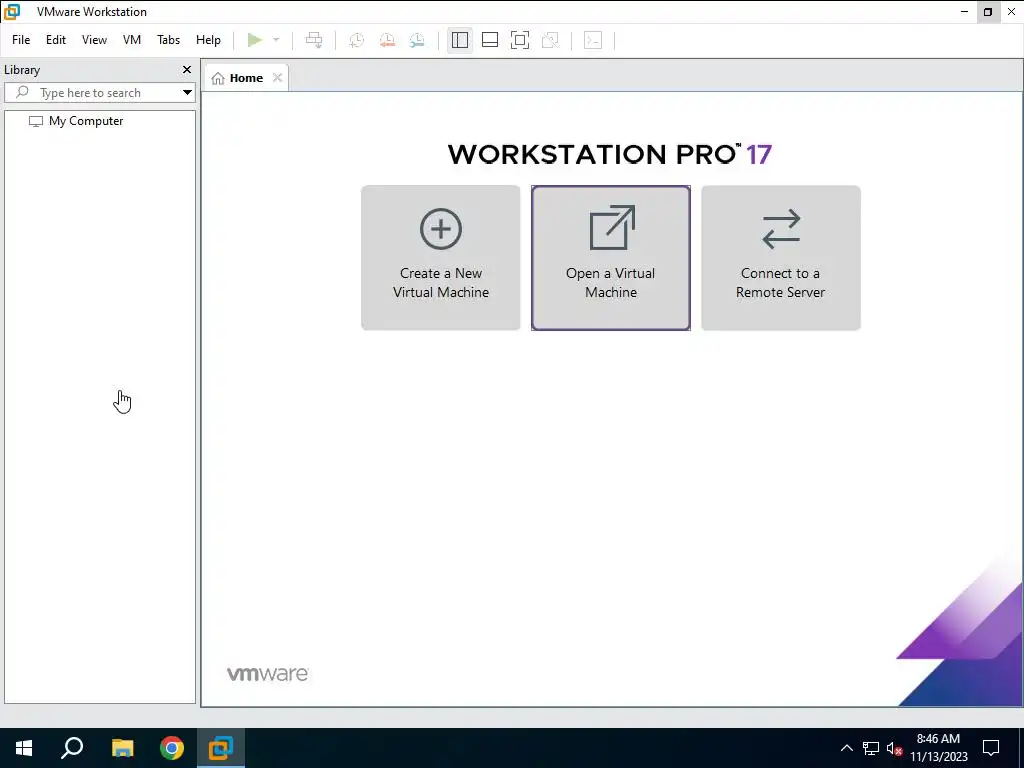Viewport: 1024px width, 768px height.
Task: Open the View menu
Action: point(94,40)
